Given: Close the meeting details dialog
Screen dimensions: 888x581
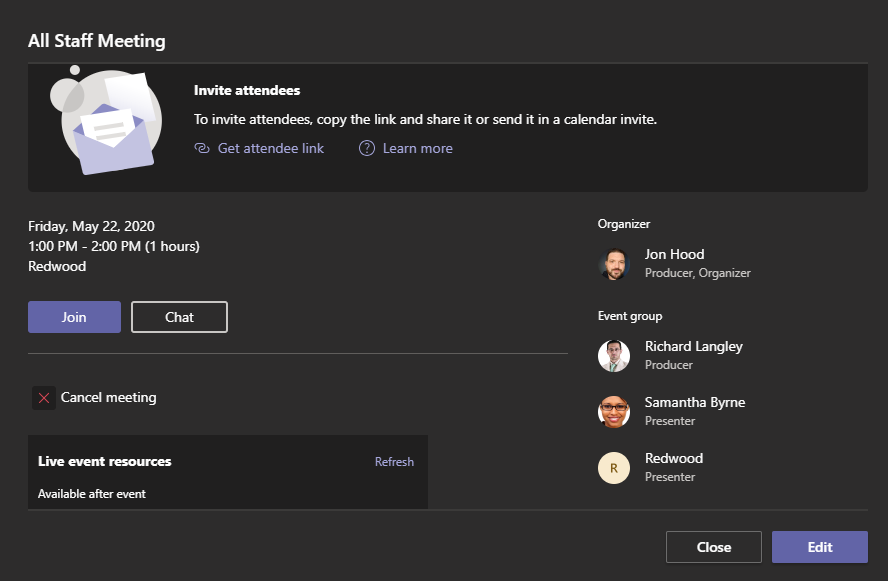Looking at the screenshot, I should click(714, 547).
